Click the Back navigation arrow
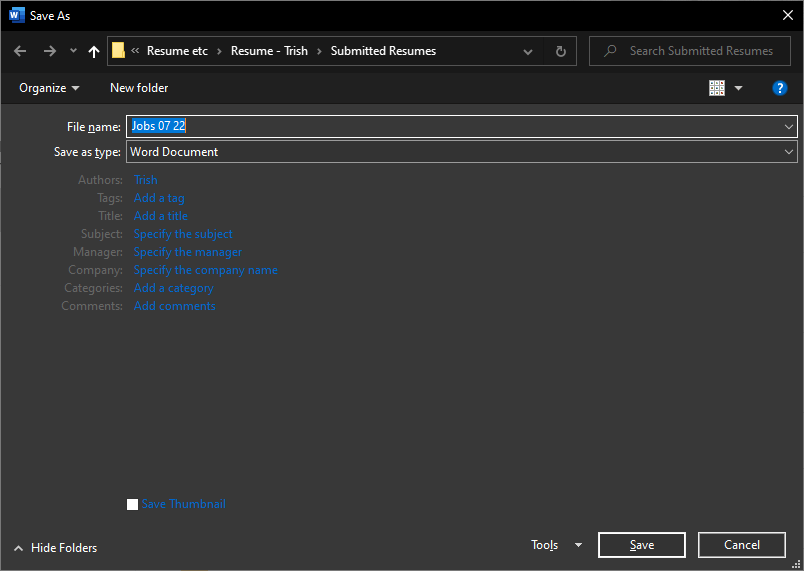The height and width of the screenshot is (571, 804). pyautogui.click(x=20, y=51)
